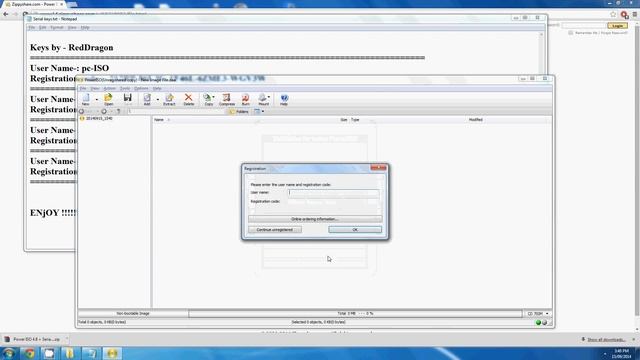Open the PowerISO File menu
The height and width of the screenshot is (360, 640).
83,89
